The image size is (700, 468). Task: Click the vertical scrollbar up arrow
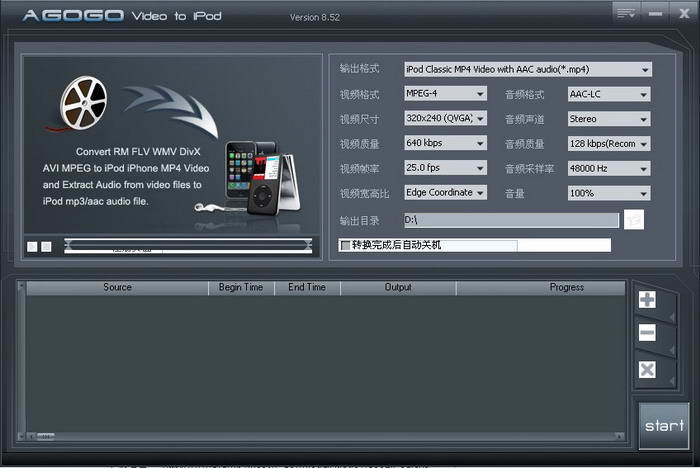(x=21, y=286)
